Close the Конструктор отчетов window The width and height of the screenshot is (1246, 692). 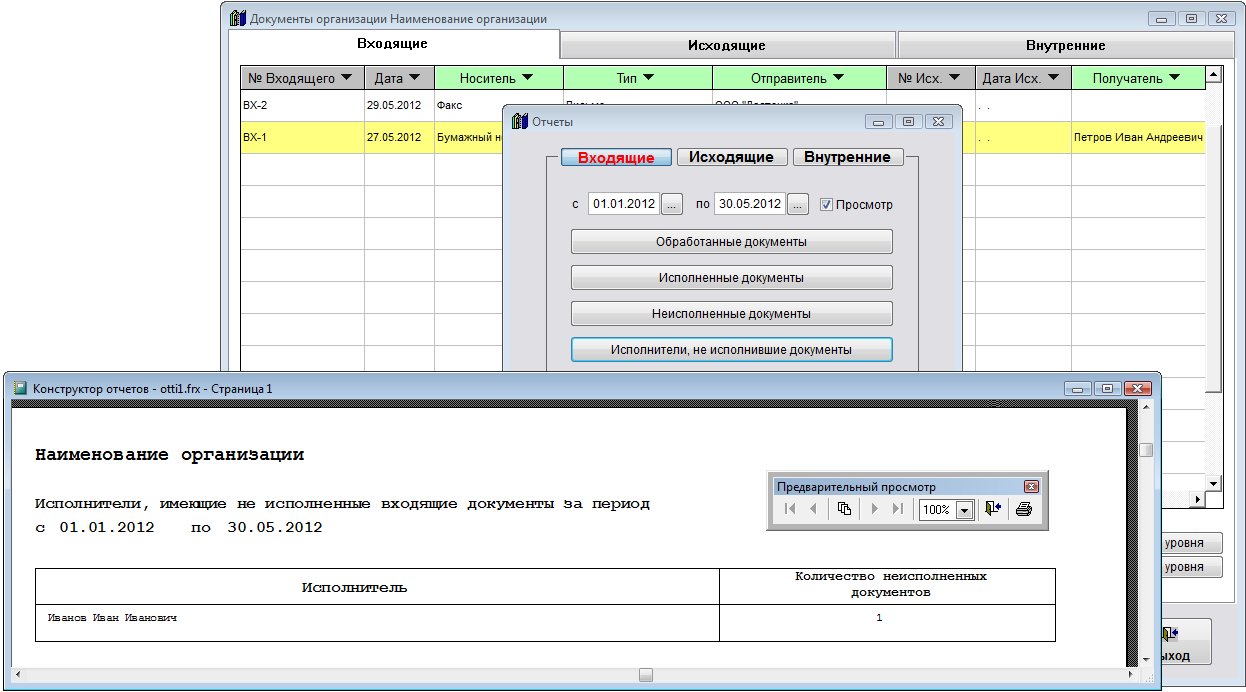1138,388
